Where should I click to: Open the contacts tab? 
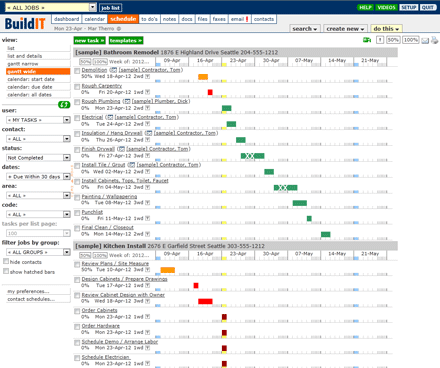point(264,19)
